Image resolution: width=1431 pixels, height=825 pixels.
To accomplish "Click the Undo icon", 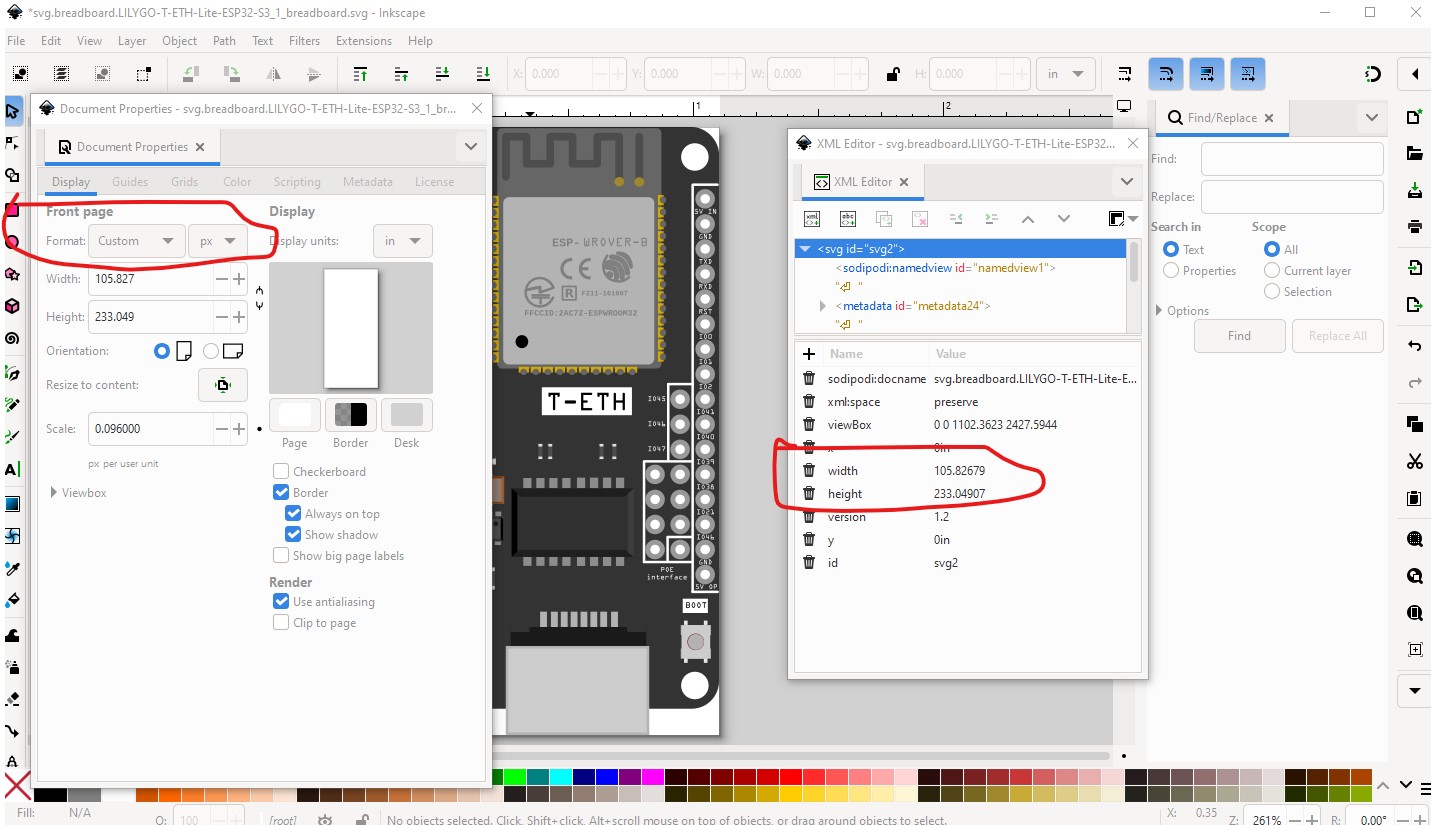I will pos(1414,346).
